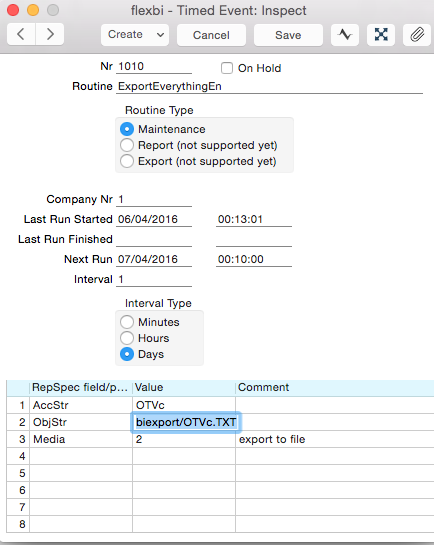Open the Create dropdown menu
This screenshot has height=545, width=434.
(x=135, y=35)
